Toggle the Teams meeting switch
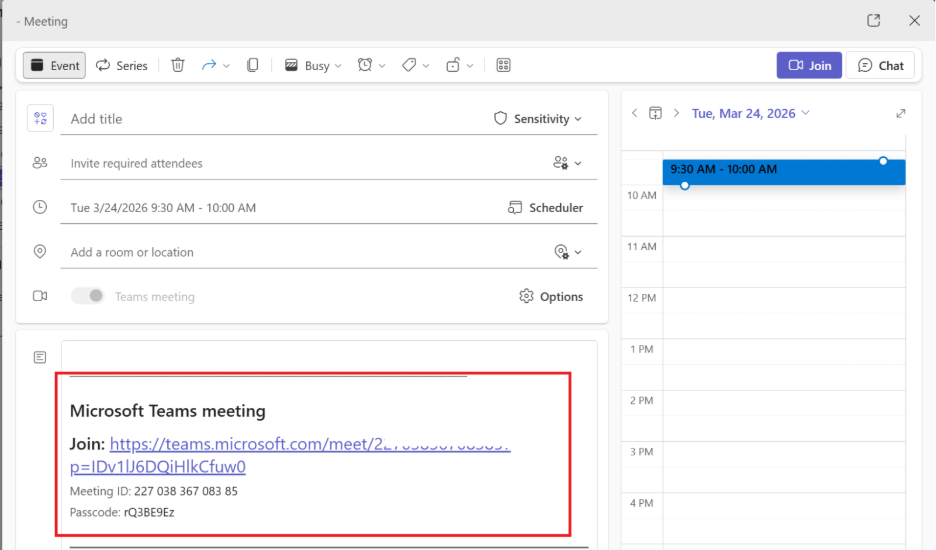Screen dimensions: 936x550 point(88,296)
